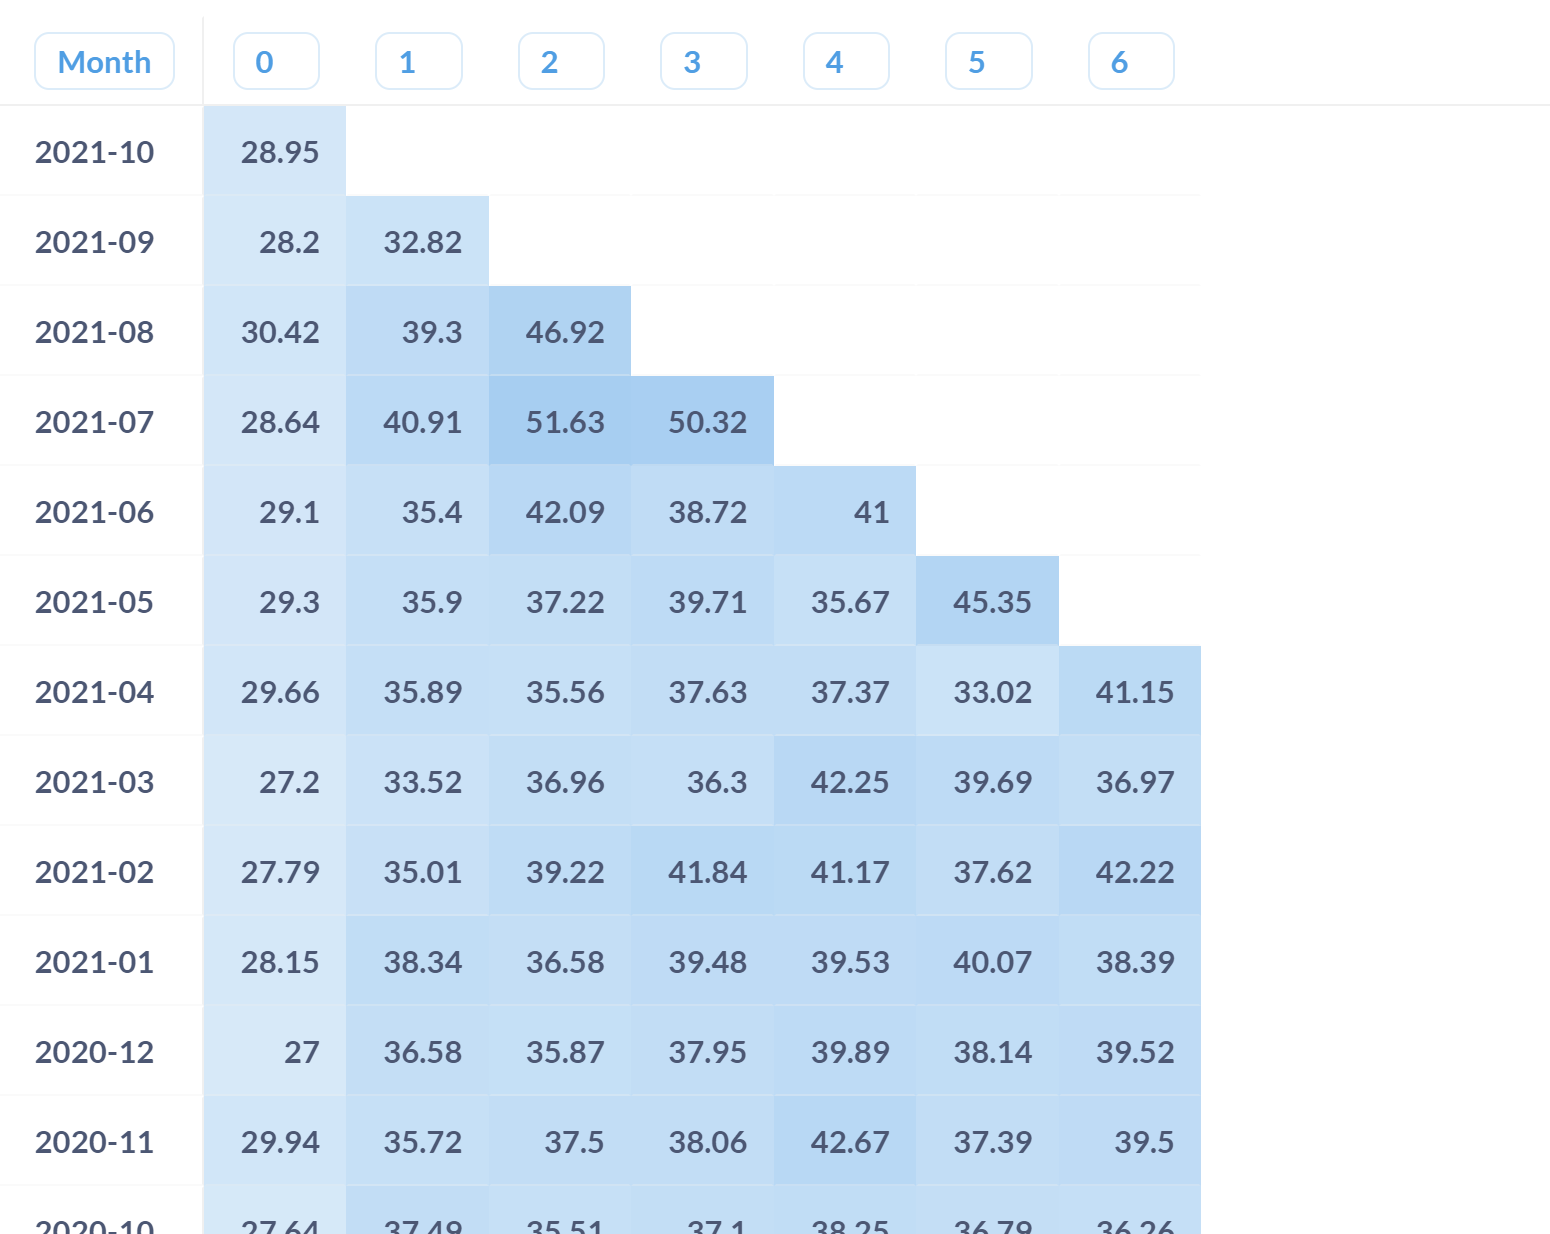This screenshot has height=1234, width=1550.
Task: Click the column 3 header button
Action: [703, 62]
